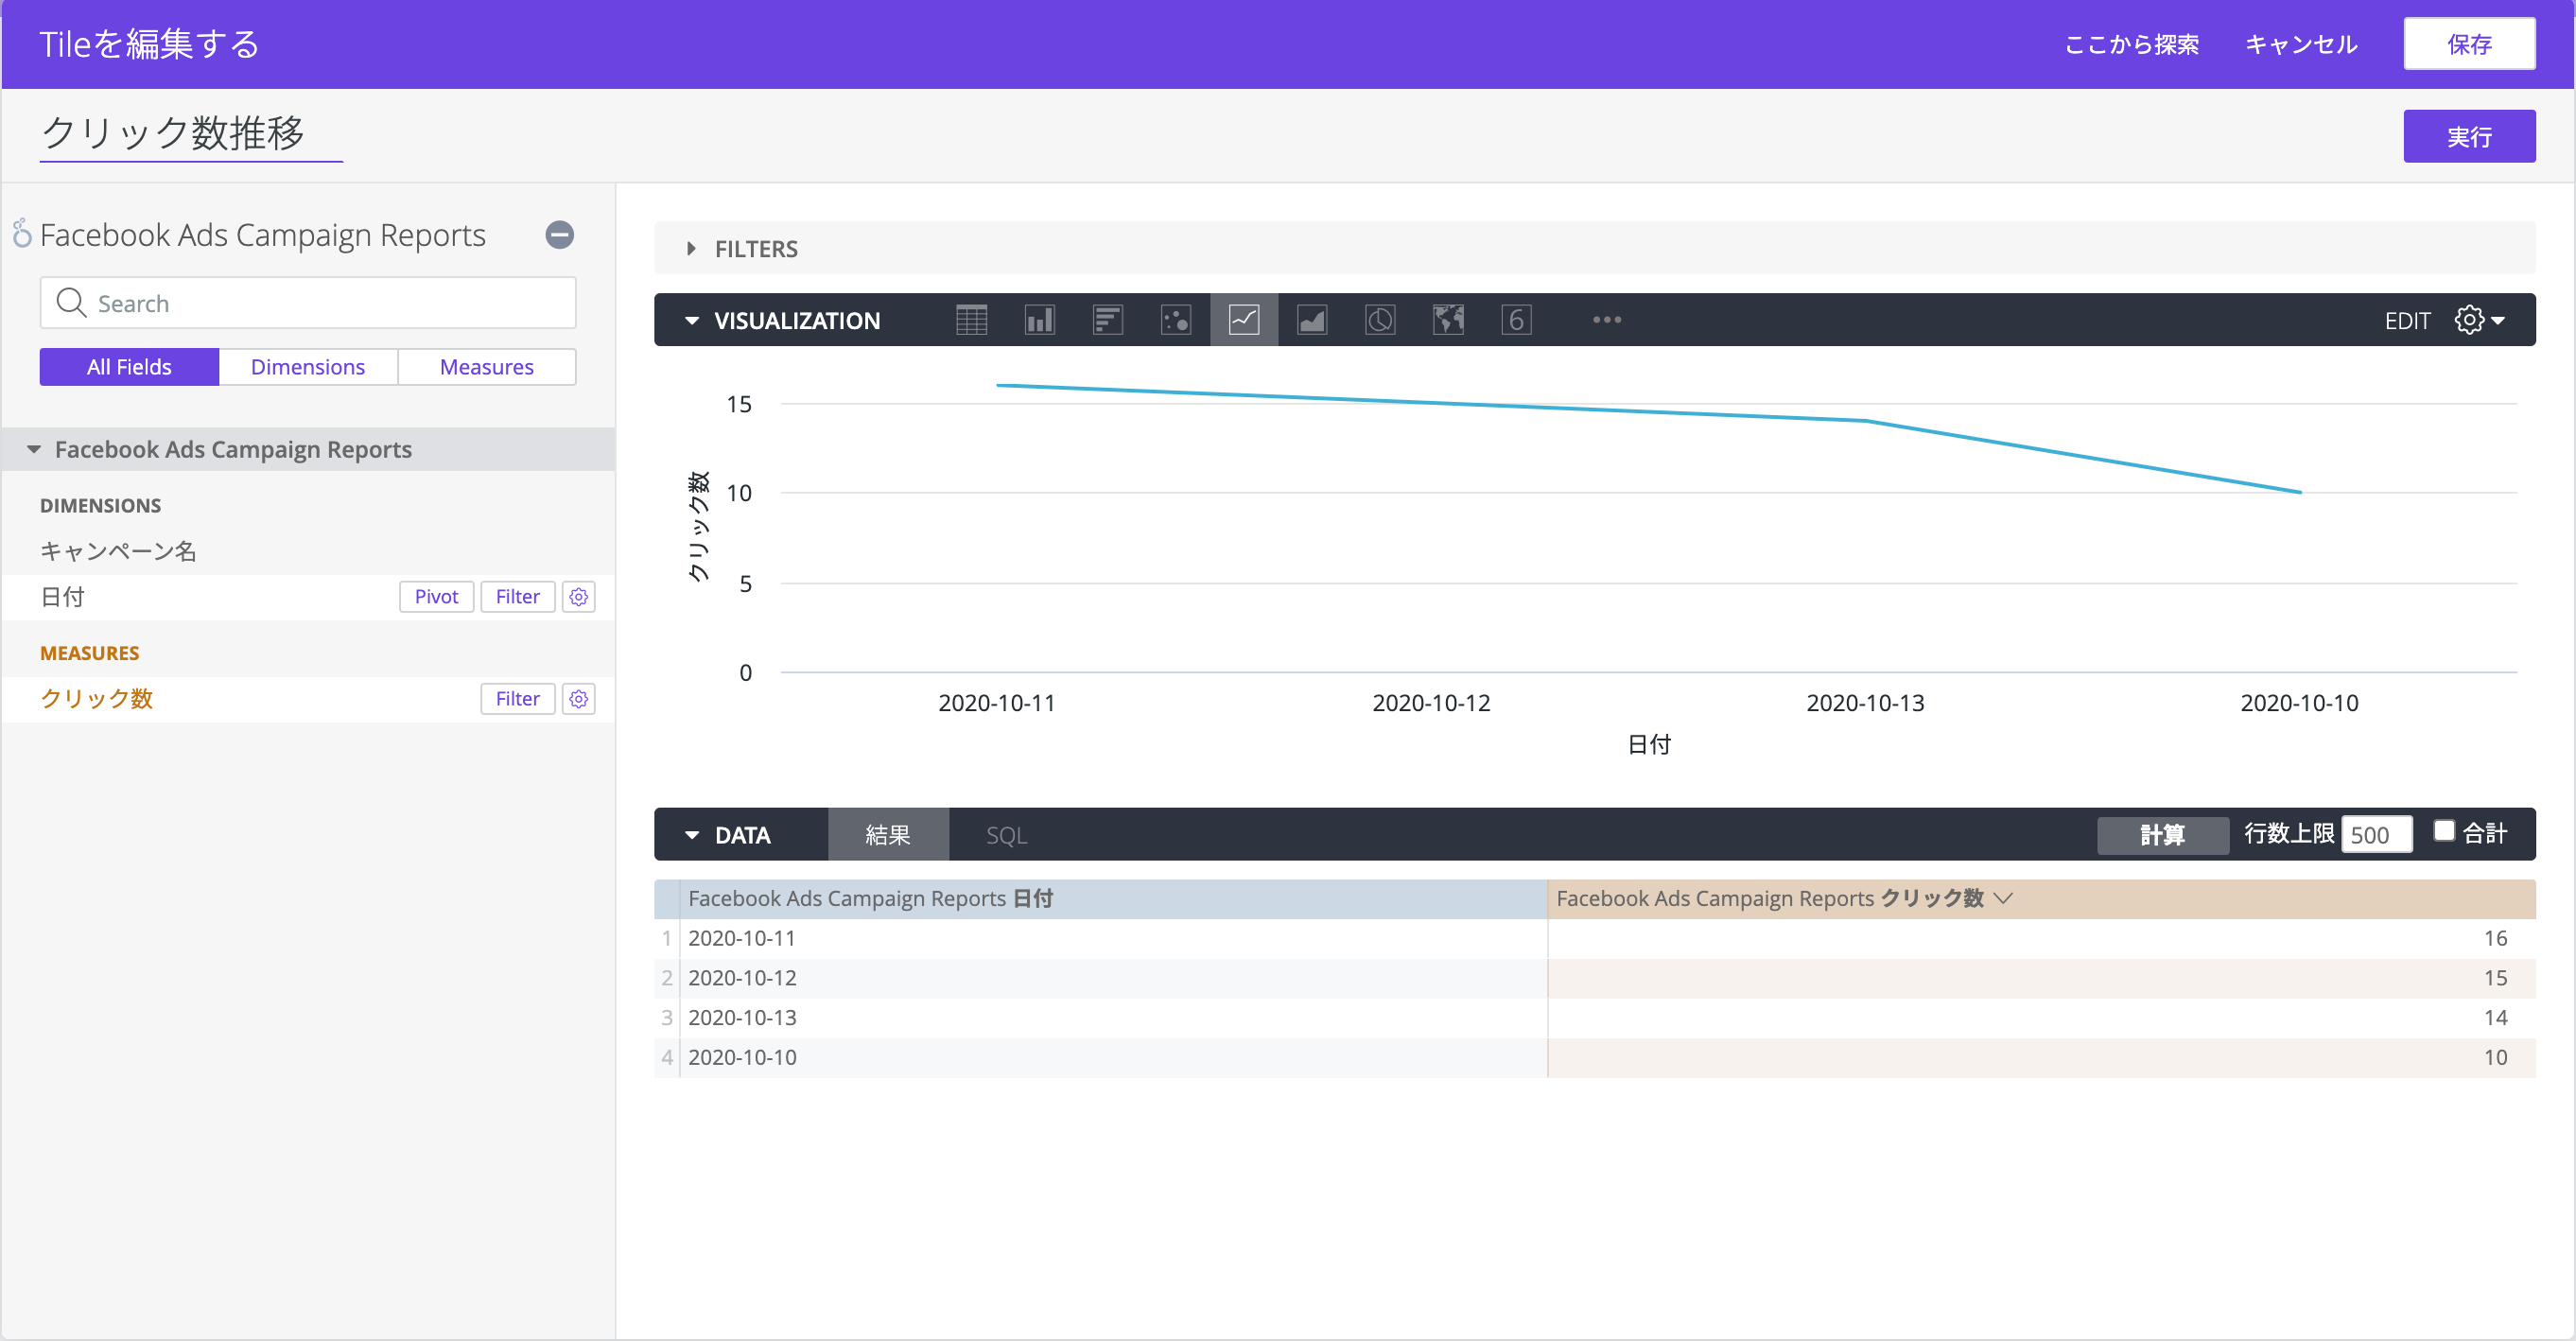Select the bar chart visualization icon
This screenshot has width=2576, height=1341.
point(1107,320)
